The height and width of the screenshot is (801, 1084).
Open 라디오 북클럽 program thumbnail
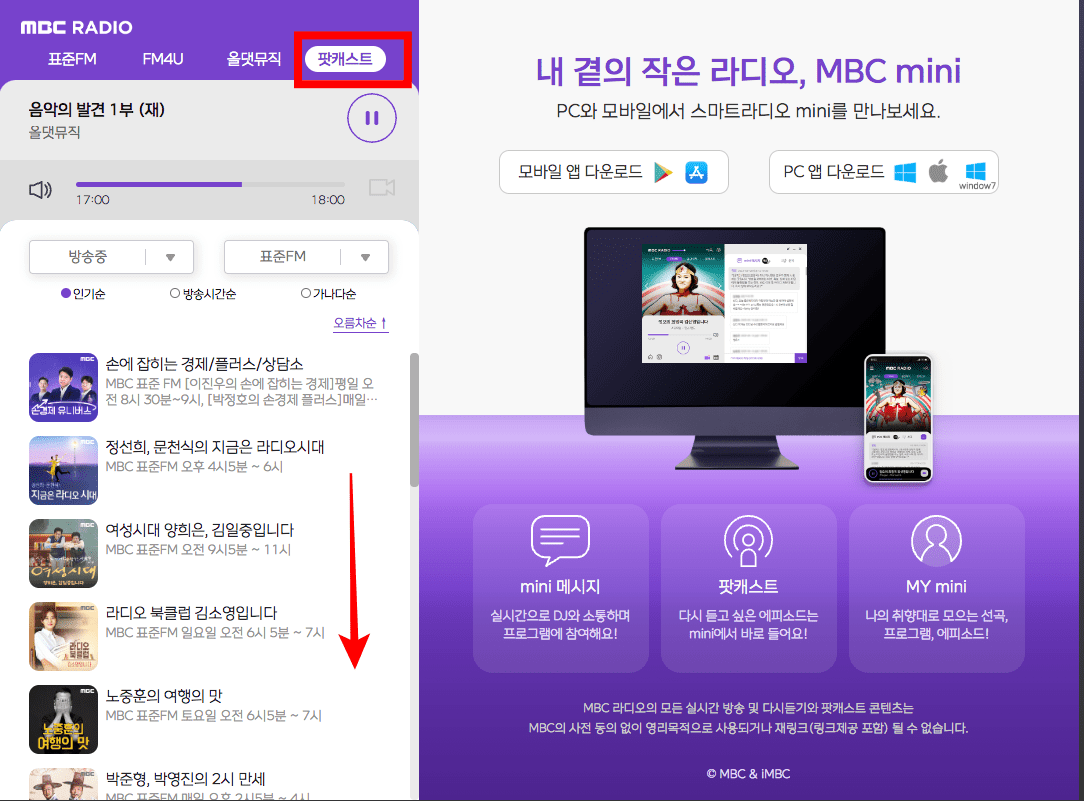coord(64,636)
